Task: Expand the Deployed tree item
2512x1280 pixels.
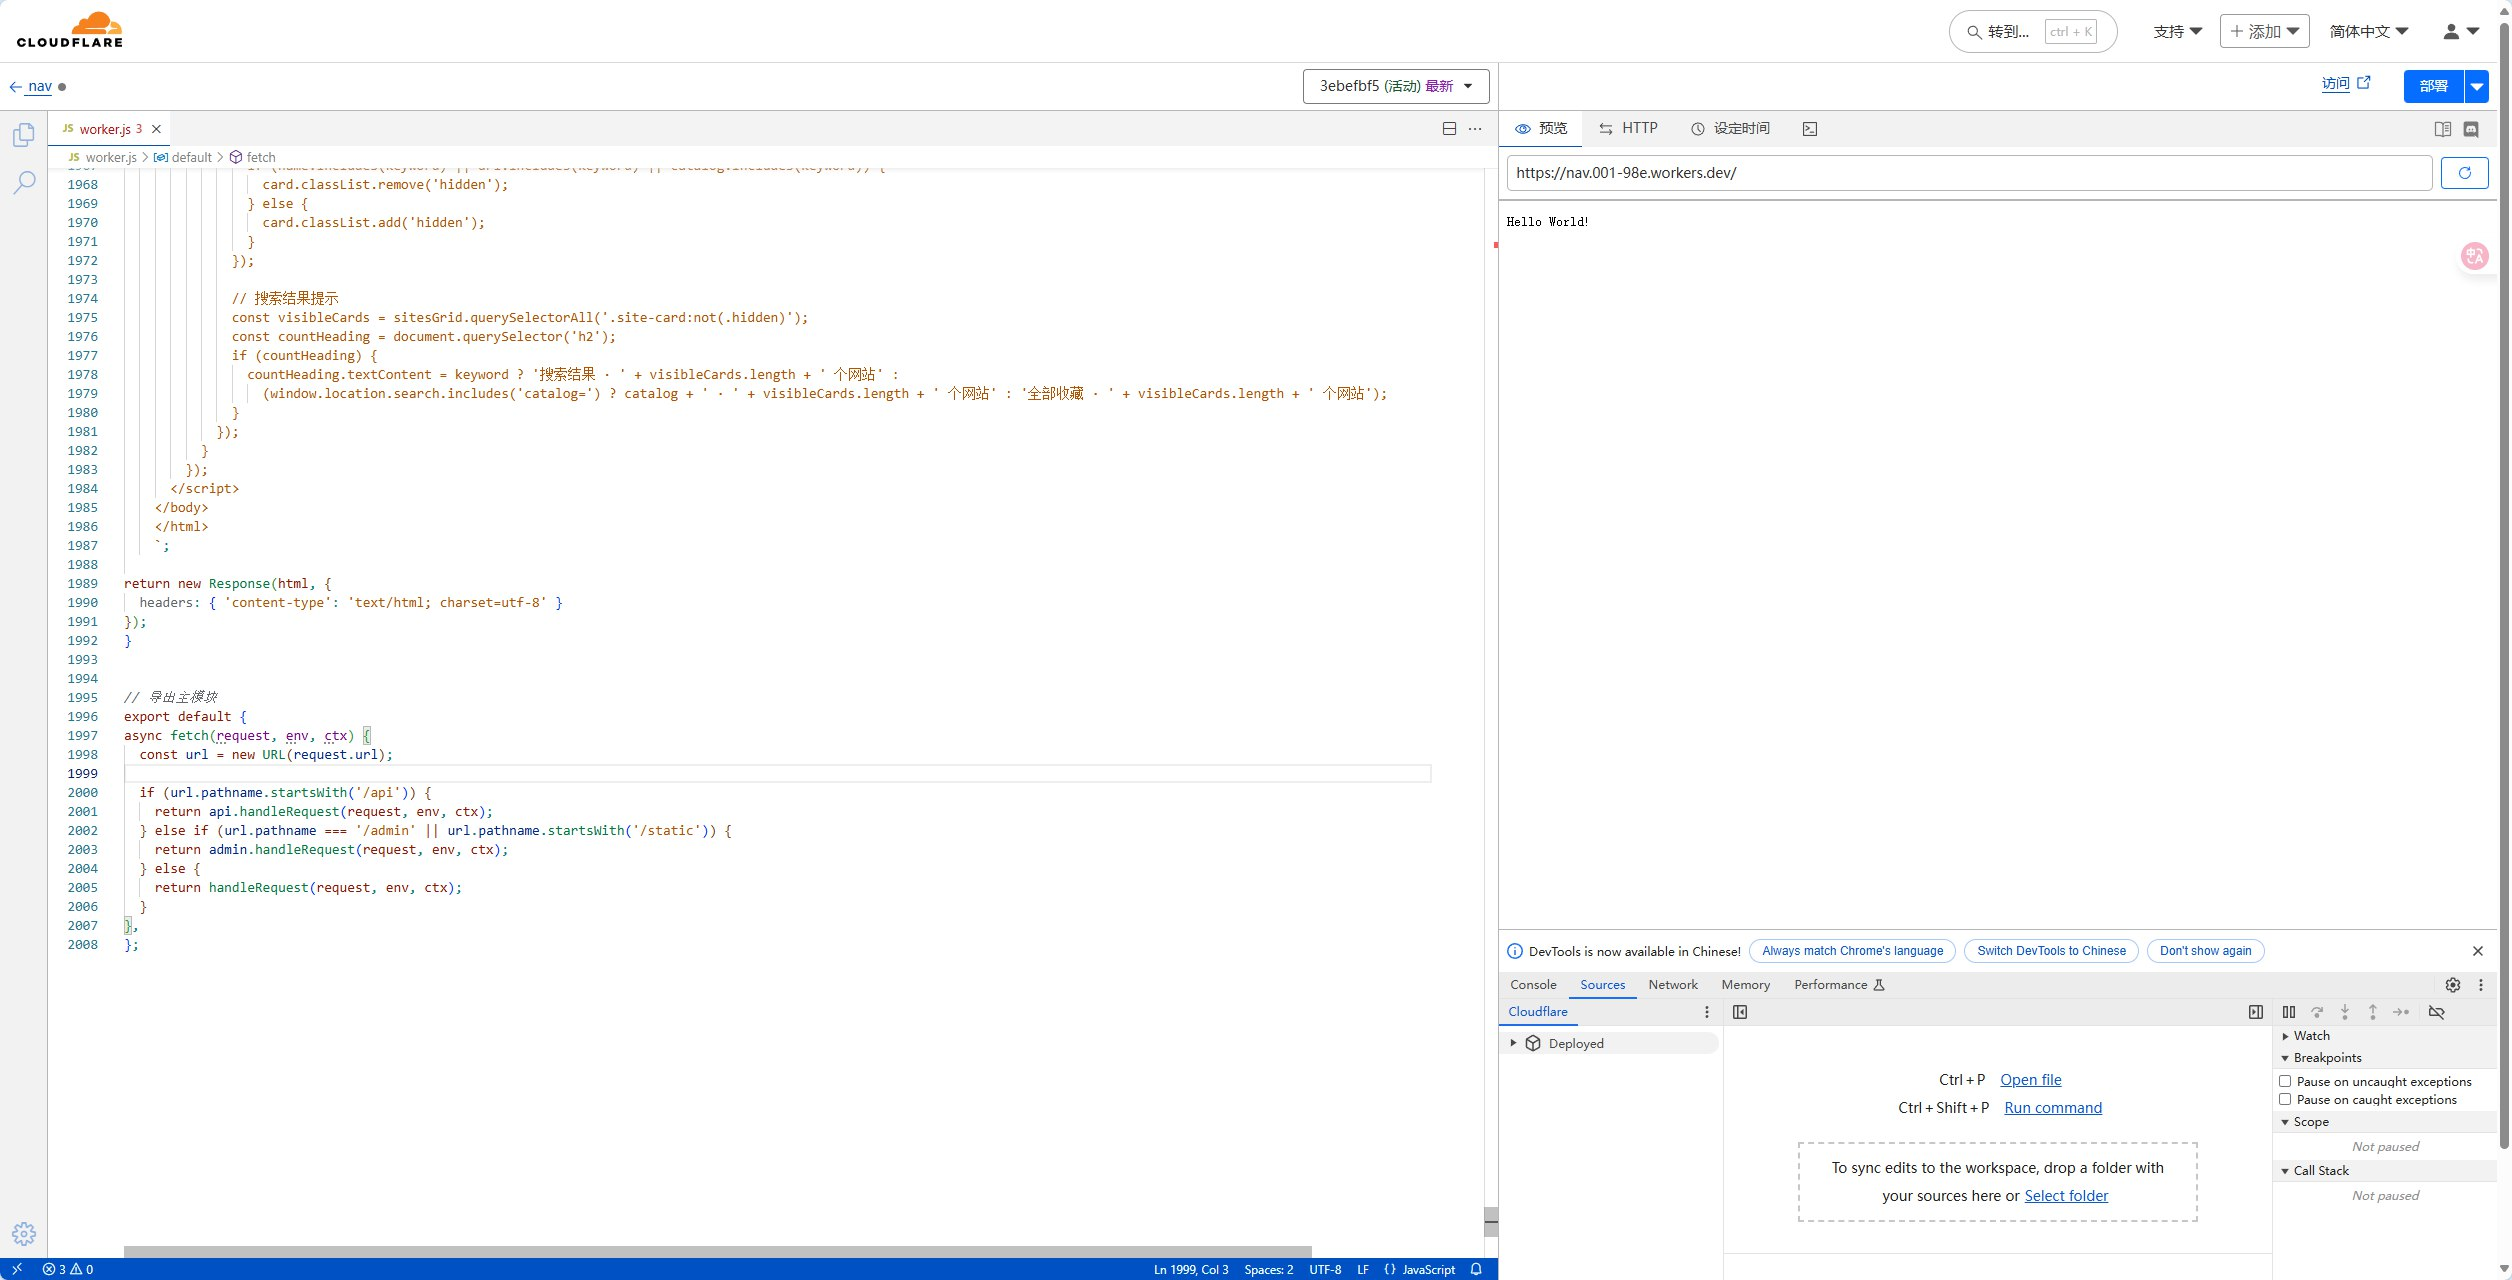Action: point(1514,1043)
